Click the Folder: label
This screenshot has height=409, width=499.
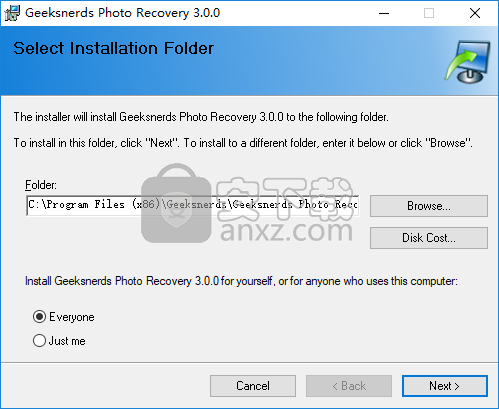[x=41, y=185]
